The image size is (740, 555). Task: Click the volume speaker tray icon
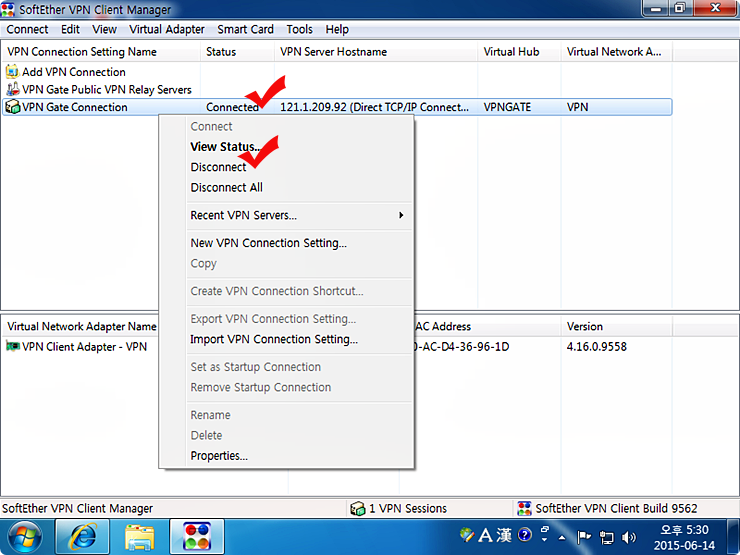point(629,537)
